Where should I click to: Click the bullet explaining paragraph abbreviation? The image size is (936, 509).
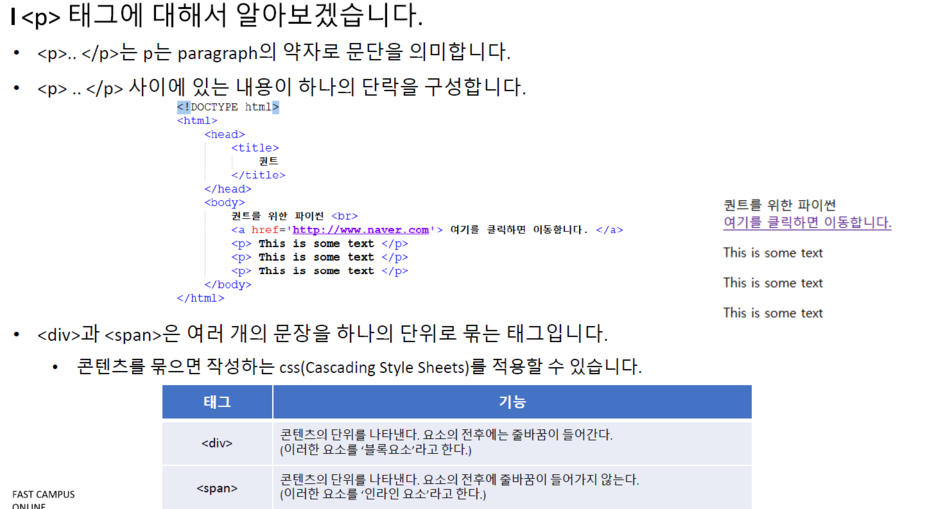click(x=273, y=53)
